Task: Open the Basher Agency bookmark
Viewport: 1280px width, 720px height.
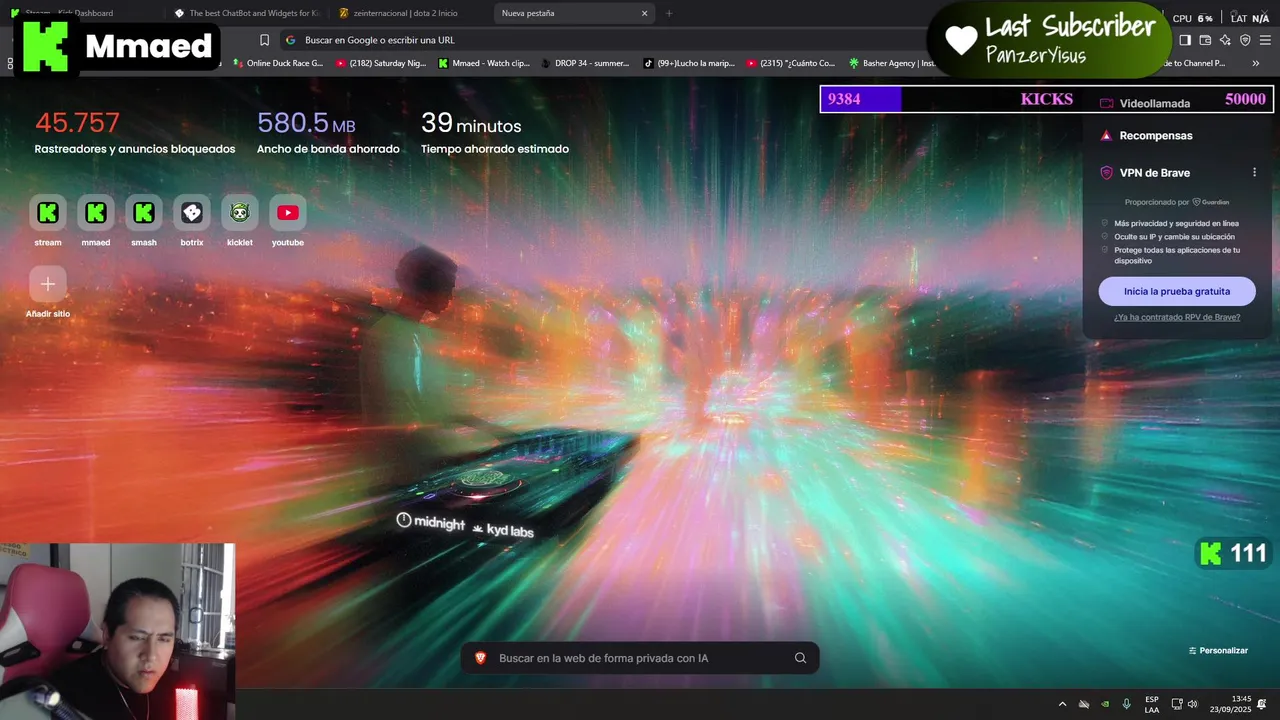Action: click(x=892, y=63)
